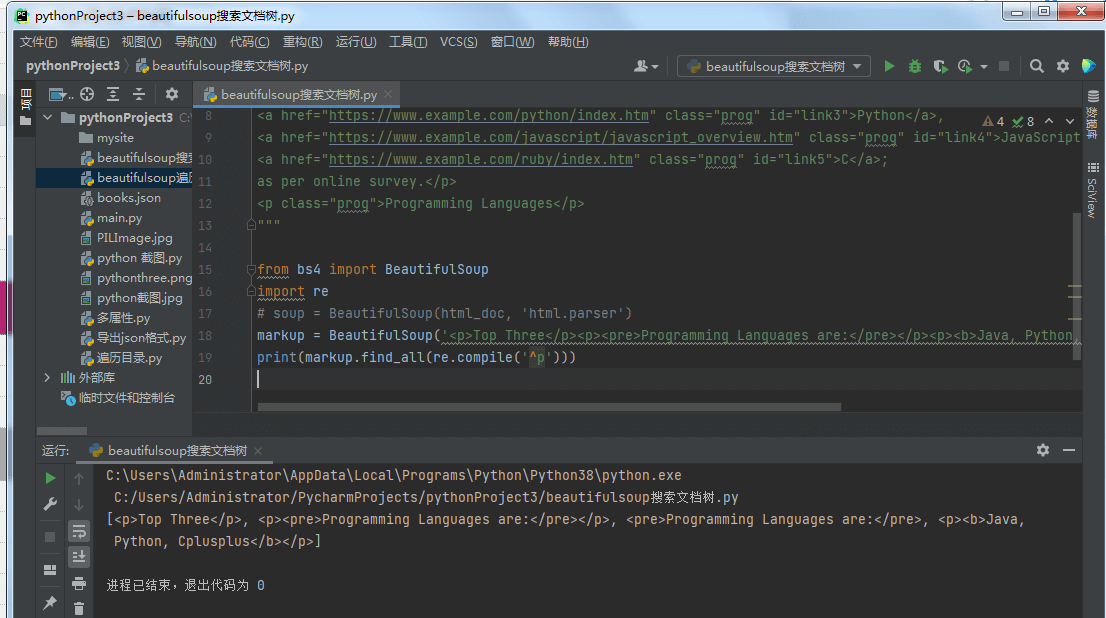1106x618 pixels.
Task: Click the ruby/index.htm URL in code
Action: pyautogui.click(x=481, y=159)
